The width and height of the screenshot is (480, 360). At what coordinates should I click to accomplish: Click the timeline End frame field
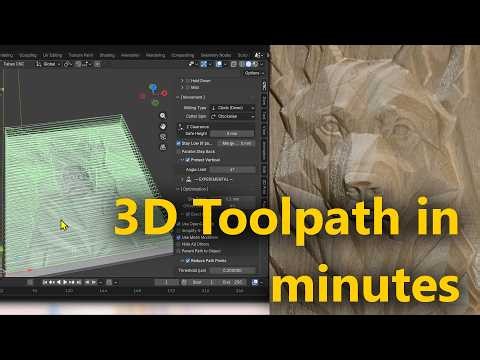click(x=232, y=282)
